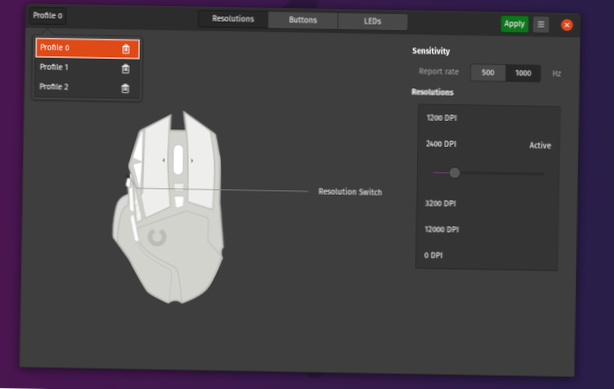
Task: Expand the 1200 DPI resolution row
Action: 488,118
